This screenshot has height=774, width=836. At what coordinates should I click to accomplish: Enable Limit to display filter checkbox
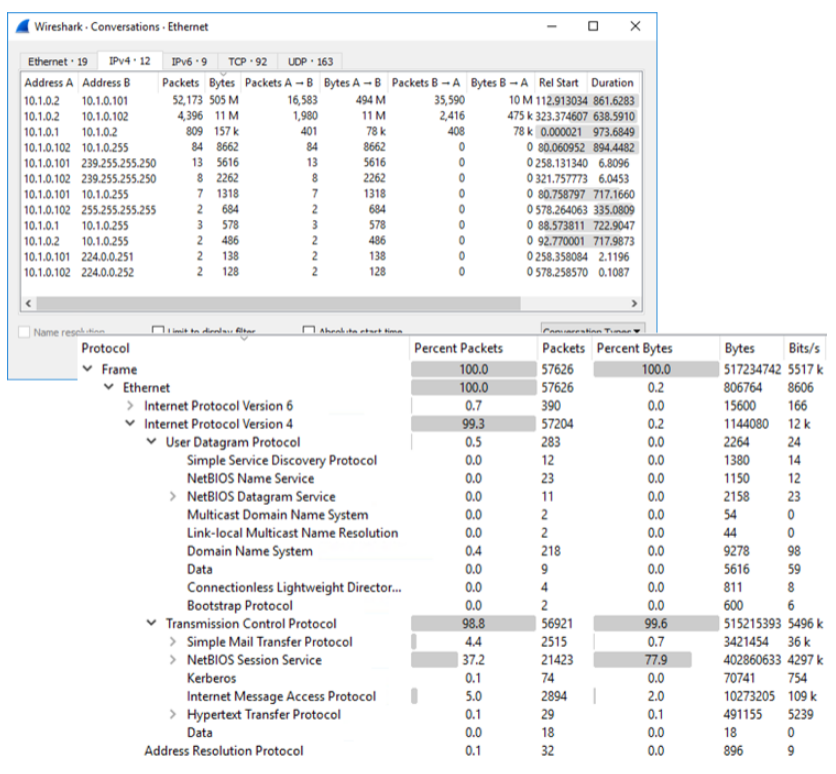tap(158, 331)
